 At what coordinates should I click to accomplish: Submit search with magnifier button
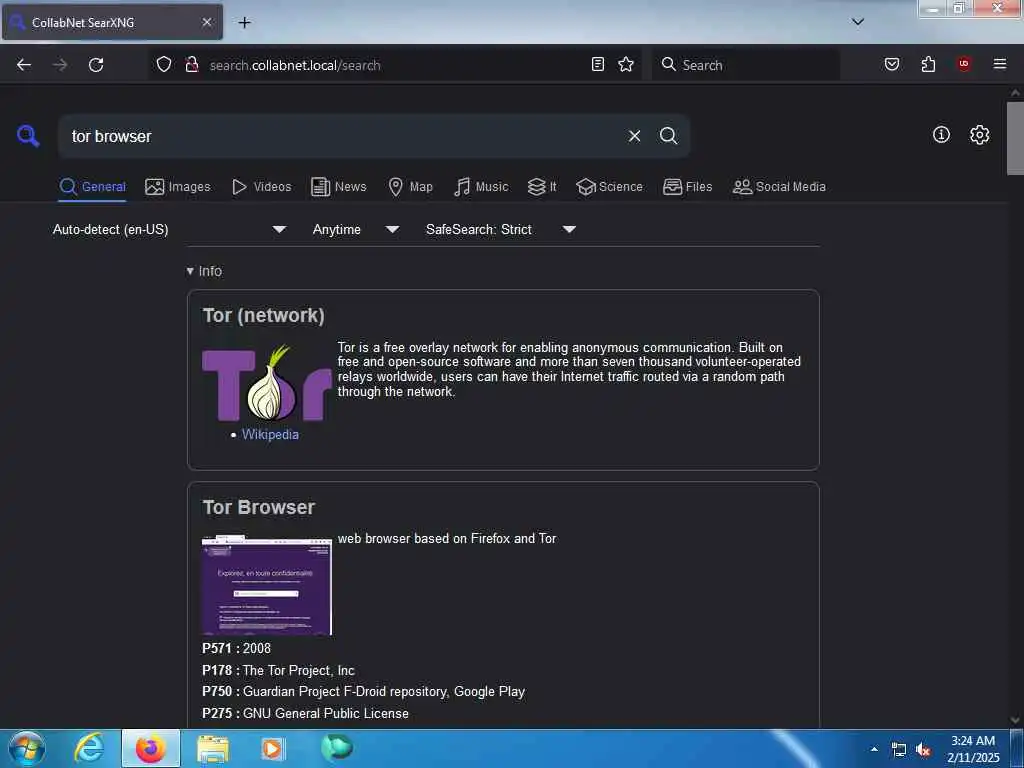[668, 136]
